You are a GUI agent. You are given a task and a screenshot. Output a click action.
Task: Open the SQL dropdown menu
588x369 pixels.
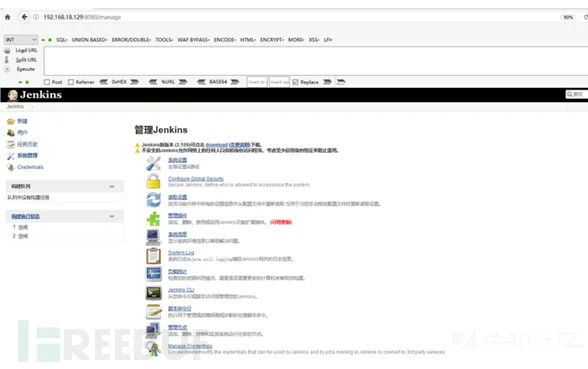[62, 39]
